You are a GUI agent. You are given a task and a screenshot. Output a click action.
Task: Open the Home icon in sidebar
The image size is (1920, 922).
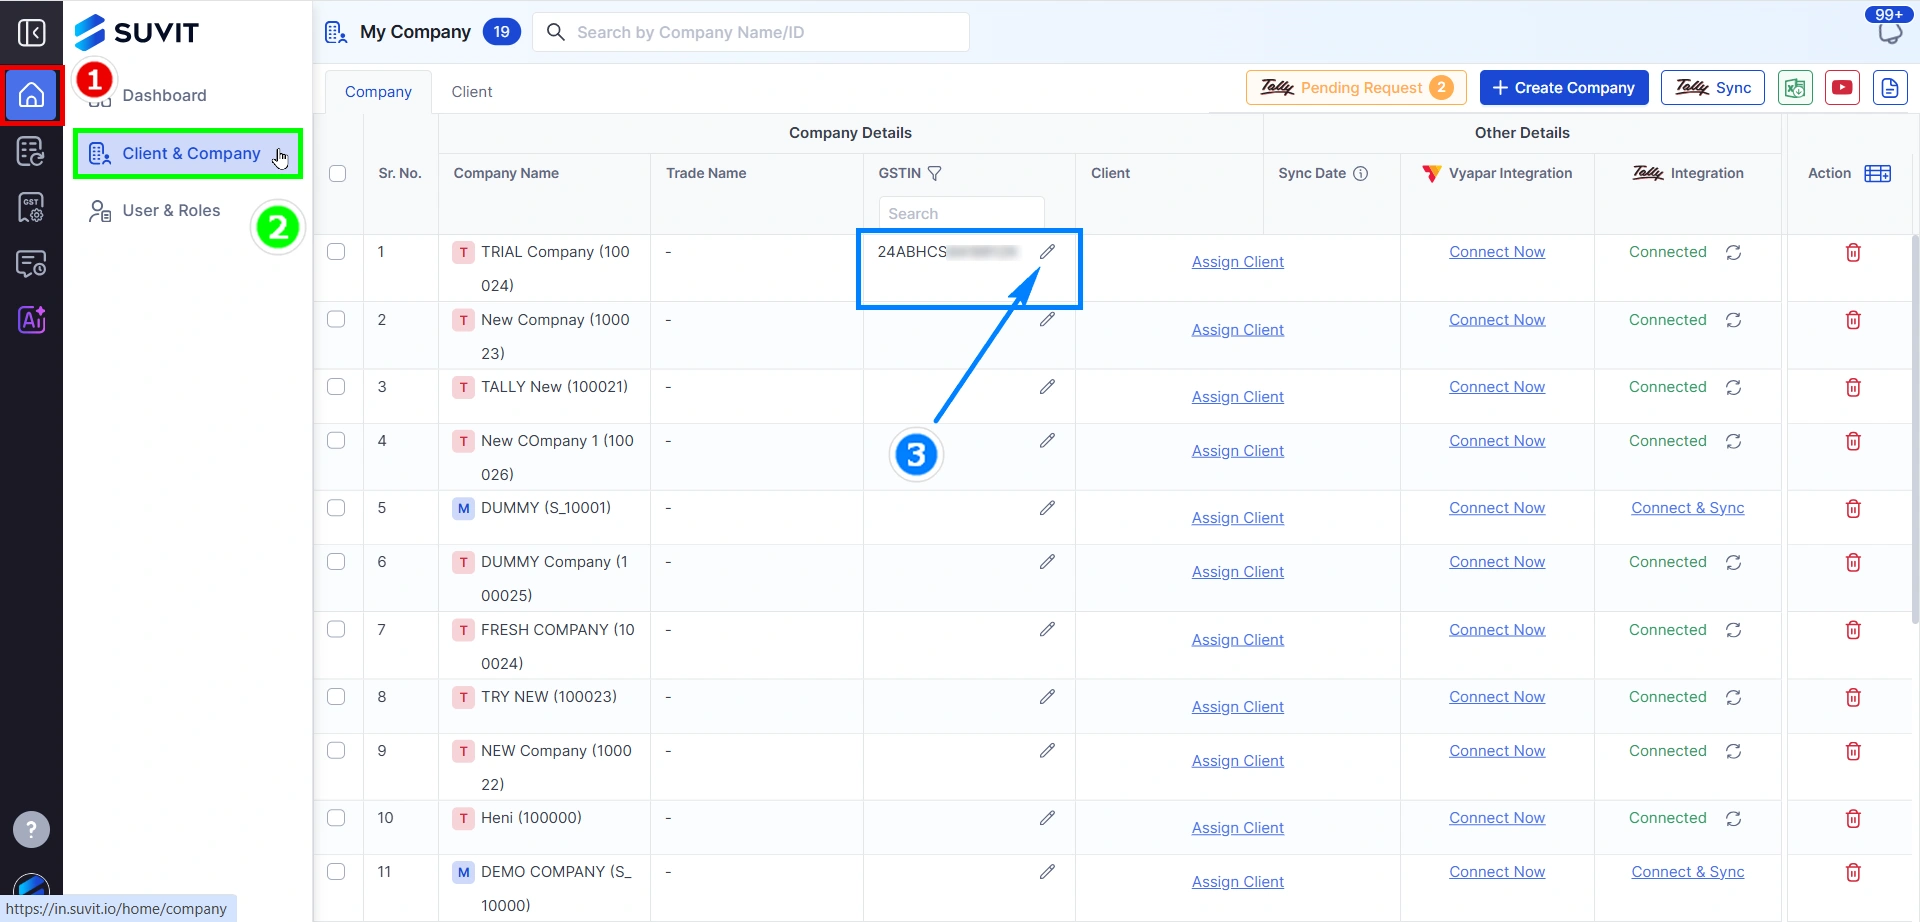(x=32, y=96)
